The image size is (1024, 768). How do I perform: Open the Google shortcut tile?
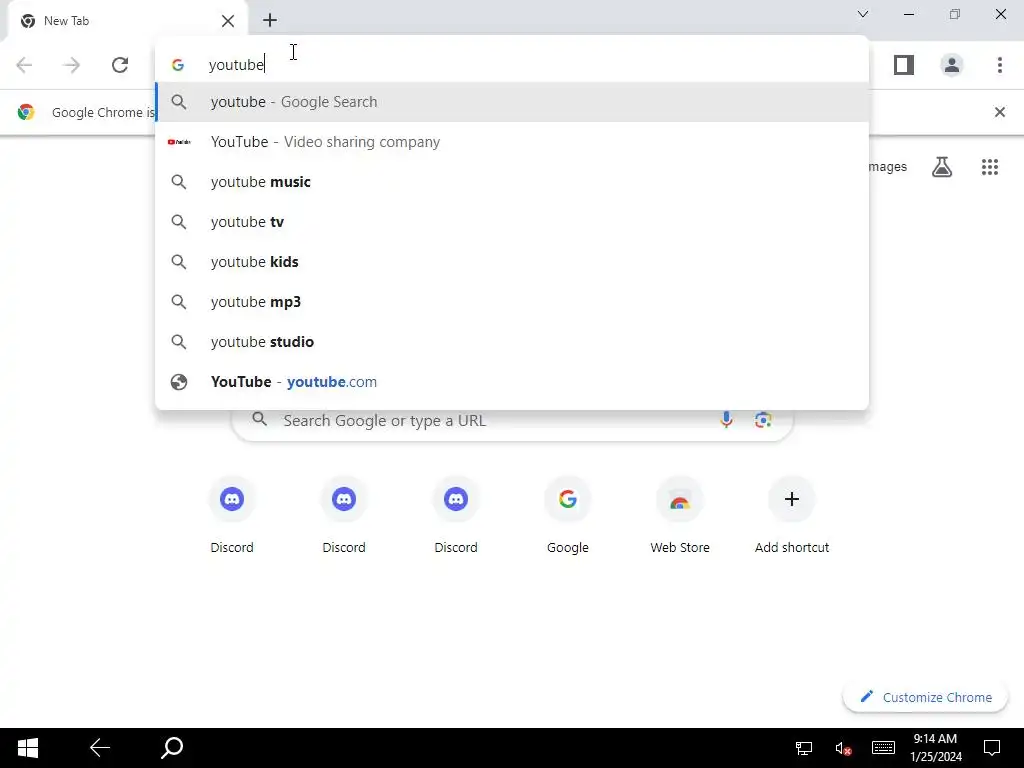pos(568,516)
